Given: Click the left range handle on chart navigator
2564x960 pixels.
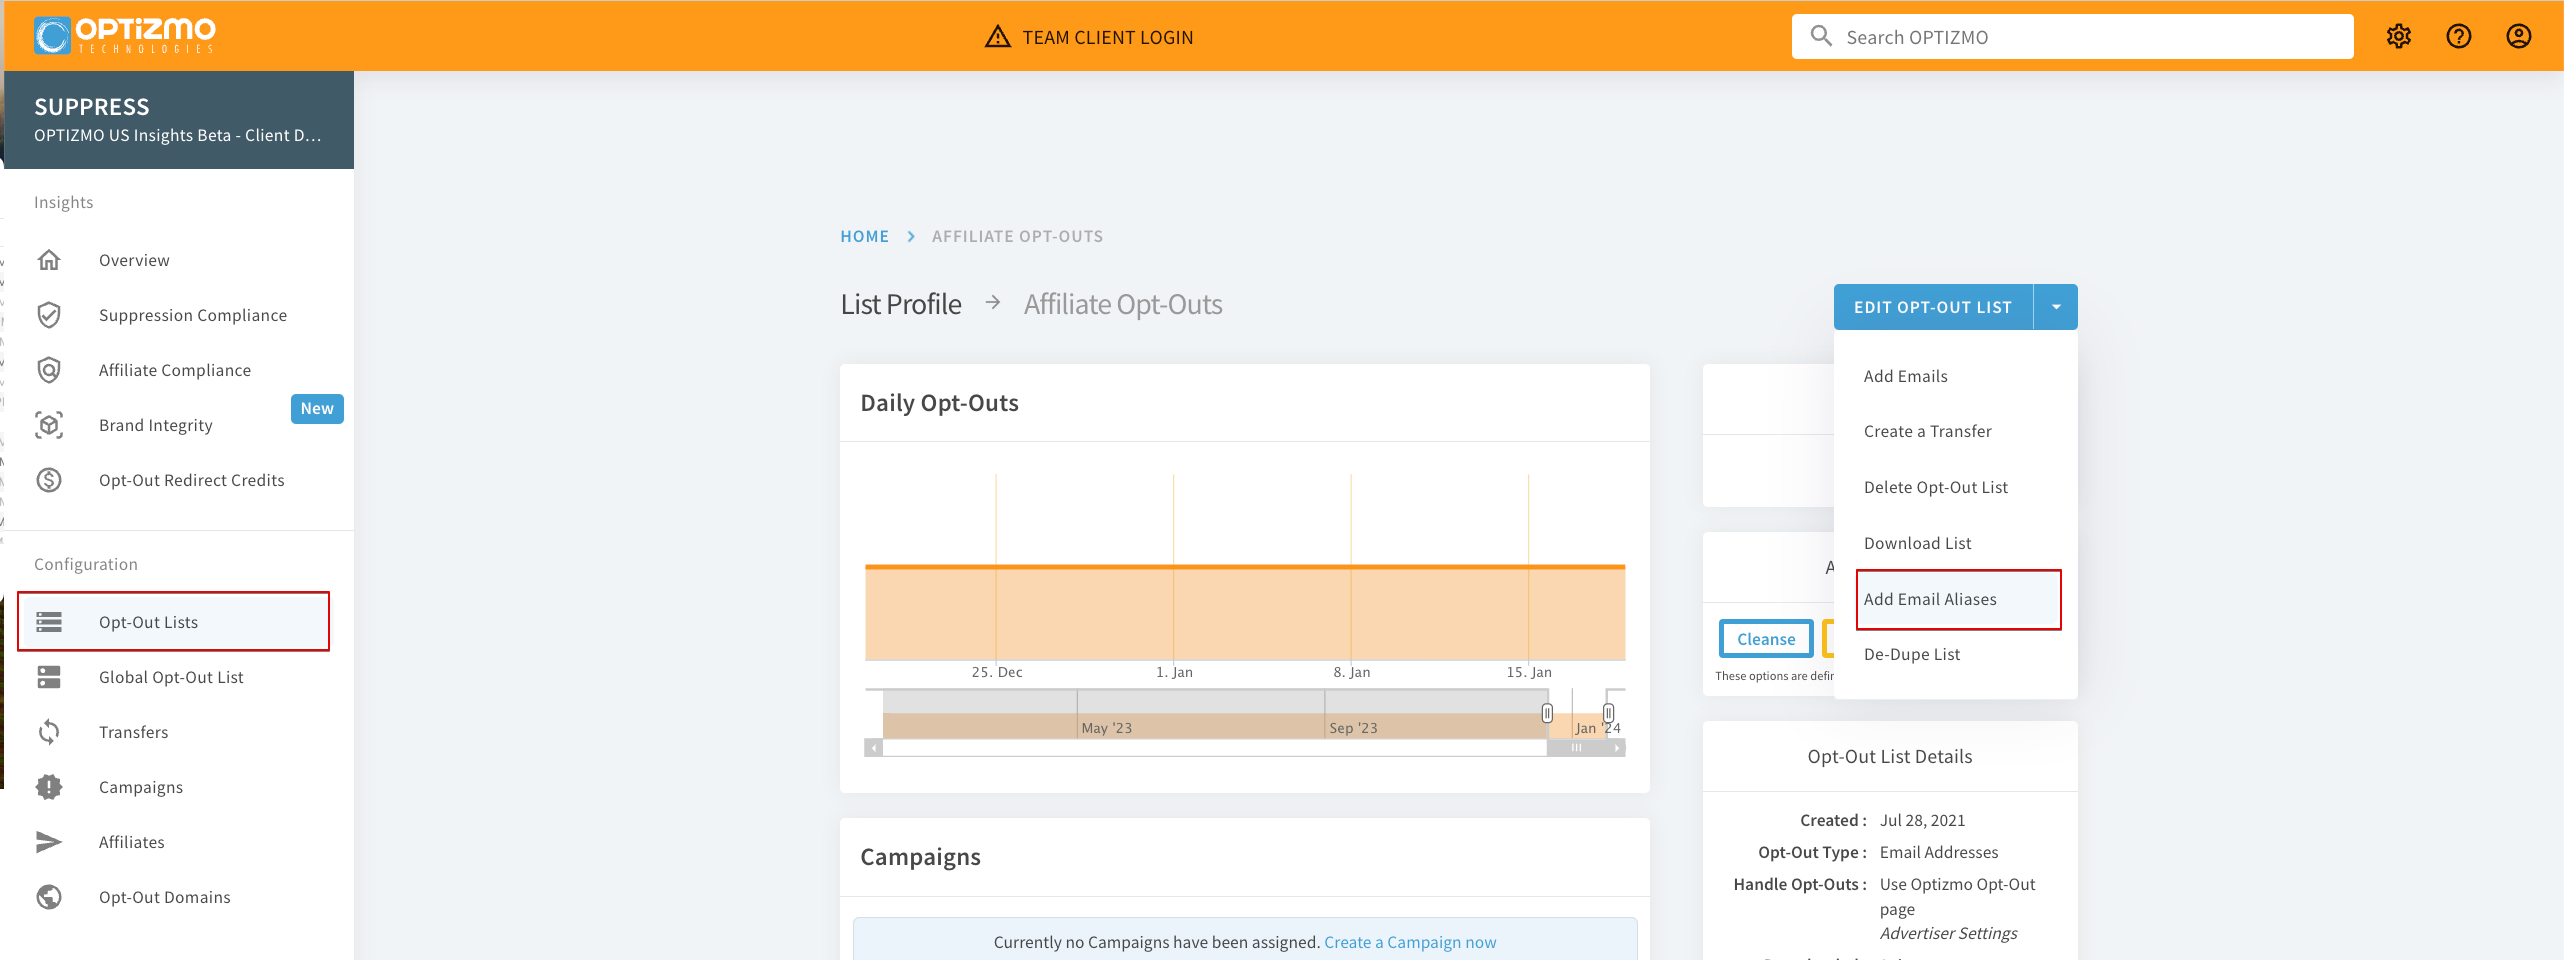Looking at the screenshot, I should [x=1547, y=713].
